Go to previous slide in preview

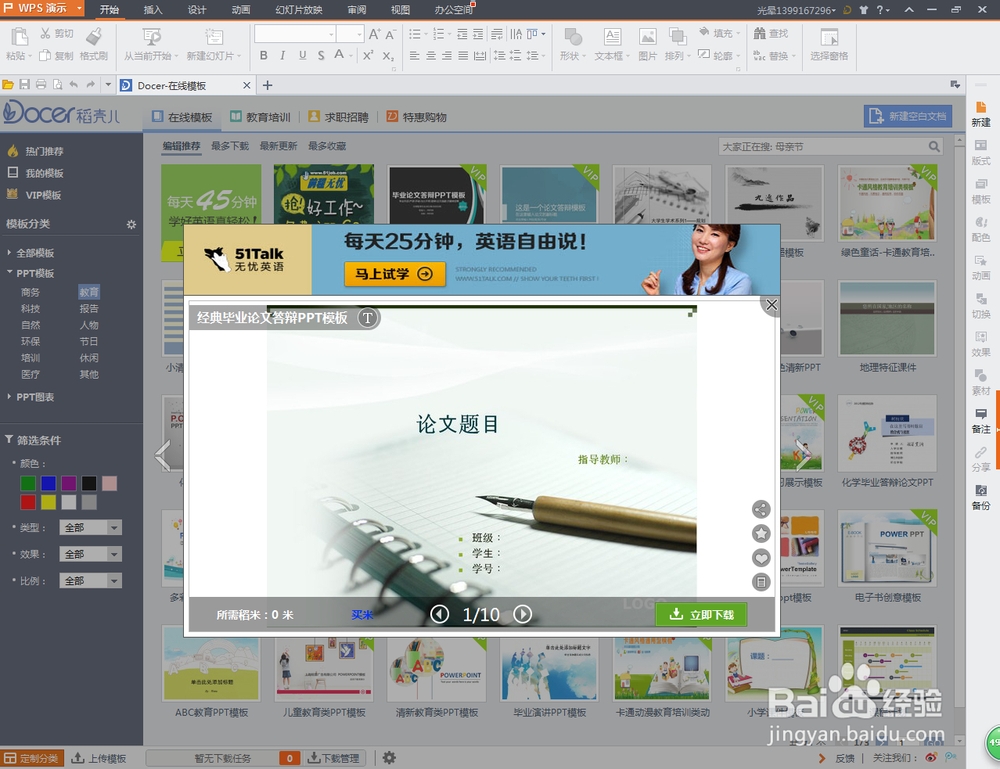click(439, 614)
